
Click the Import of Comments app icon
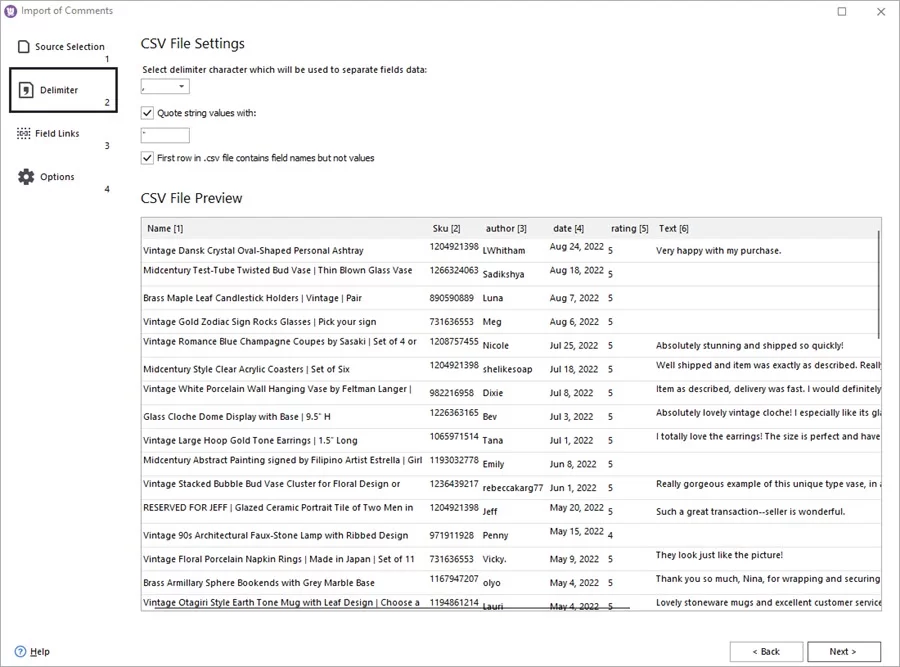(x=9, y=11)
